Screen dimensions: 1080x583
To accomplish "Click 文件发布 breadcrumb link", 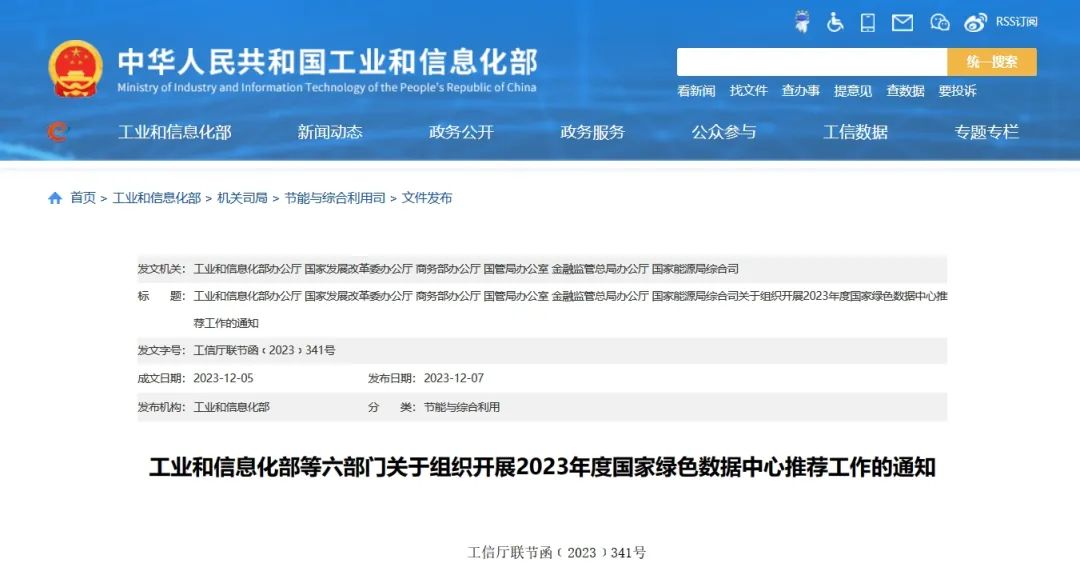I will pyautogui.click(x=427, y=198).
